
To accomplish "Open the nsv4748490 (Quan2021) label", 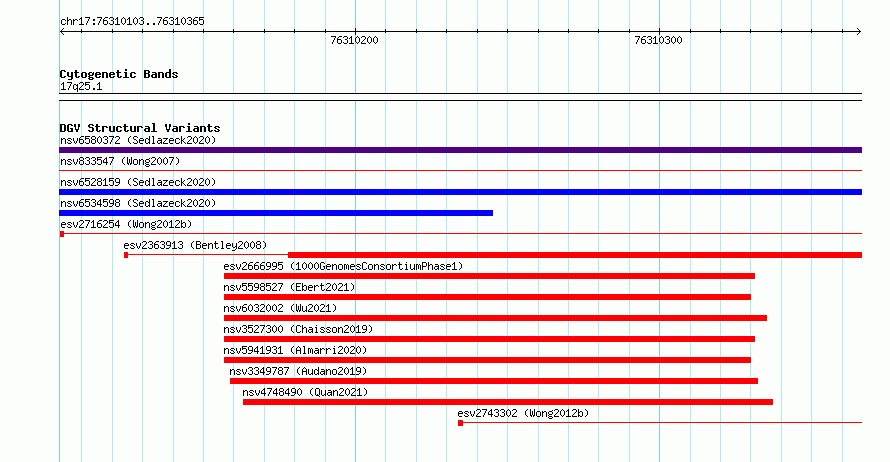I will tap(305, 392).
